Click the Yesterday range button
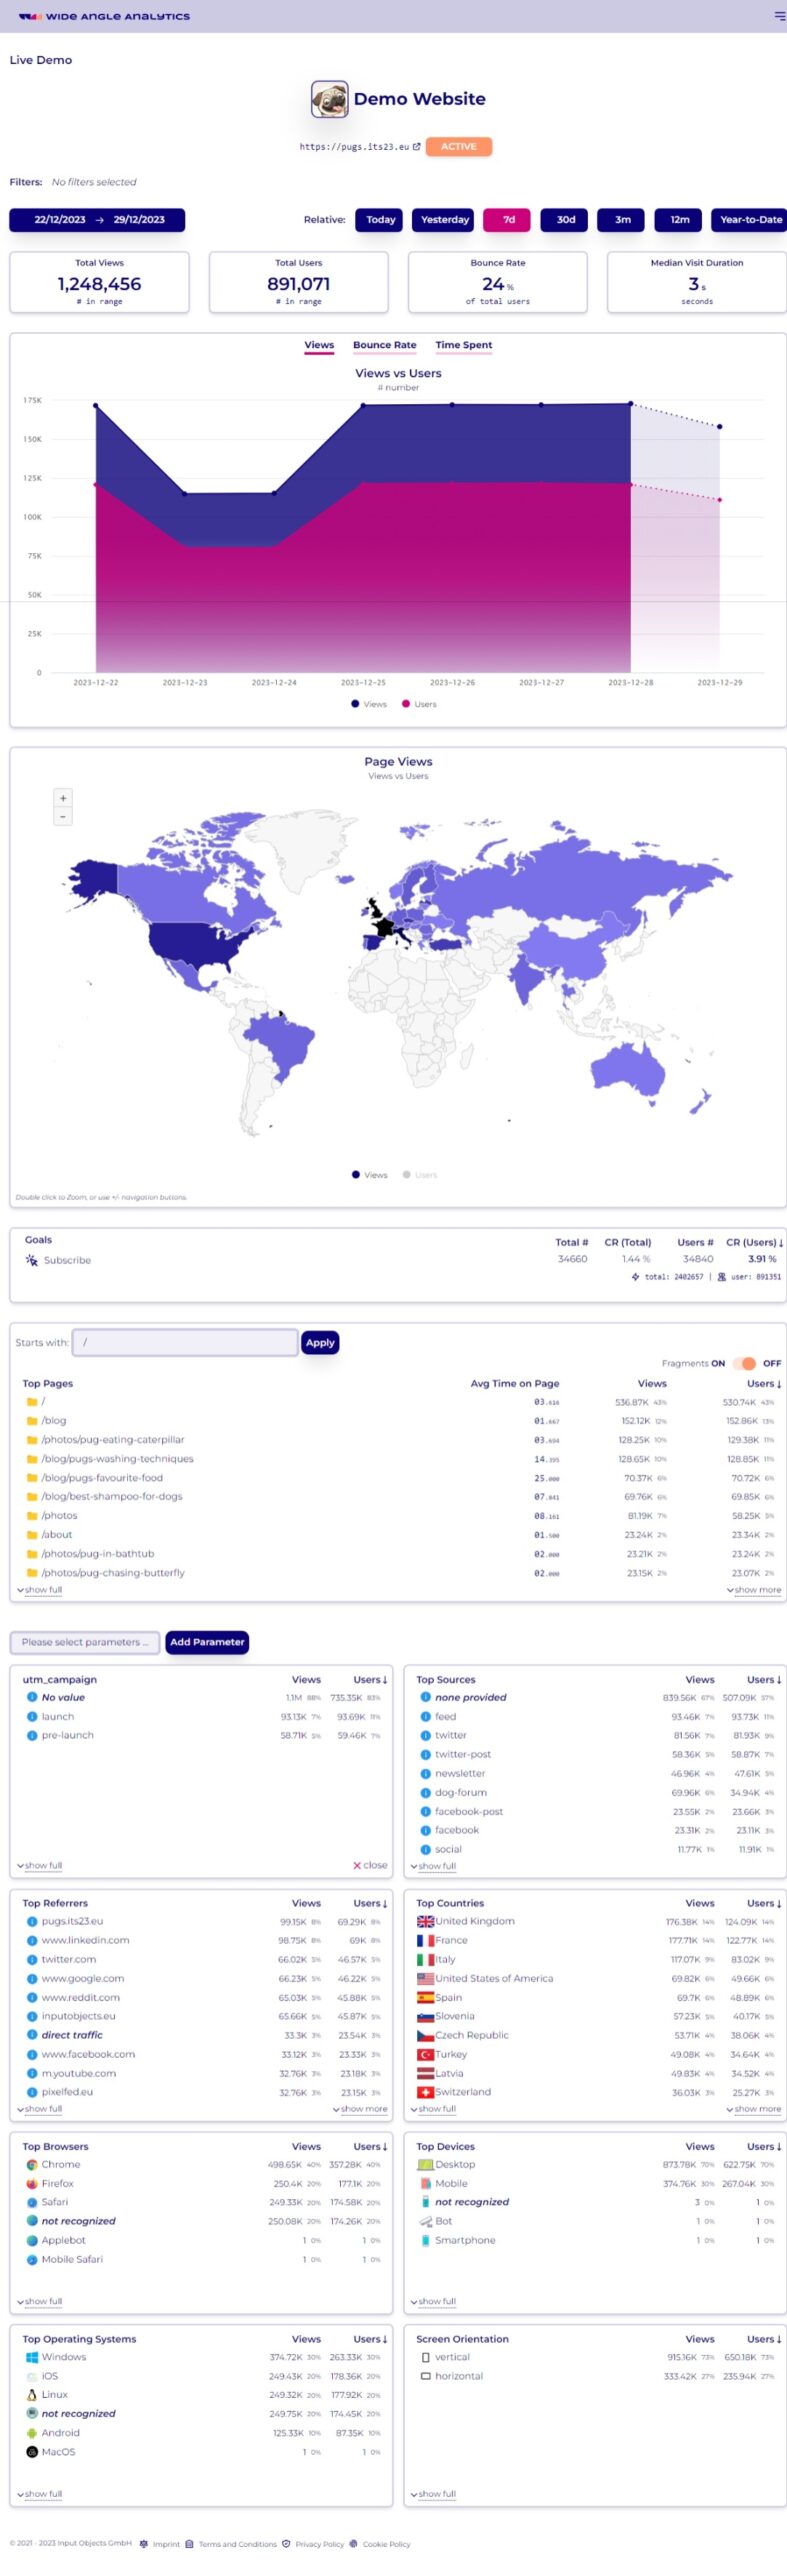 click(445, 220)
